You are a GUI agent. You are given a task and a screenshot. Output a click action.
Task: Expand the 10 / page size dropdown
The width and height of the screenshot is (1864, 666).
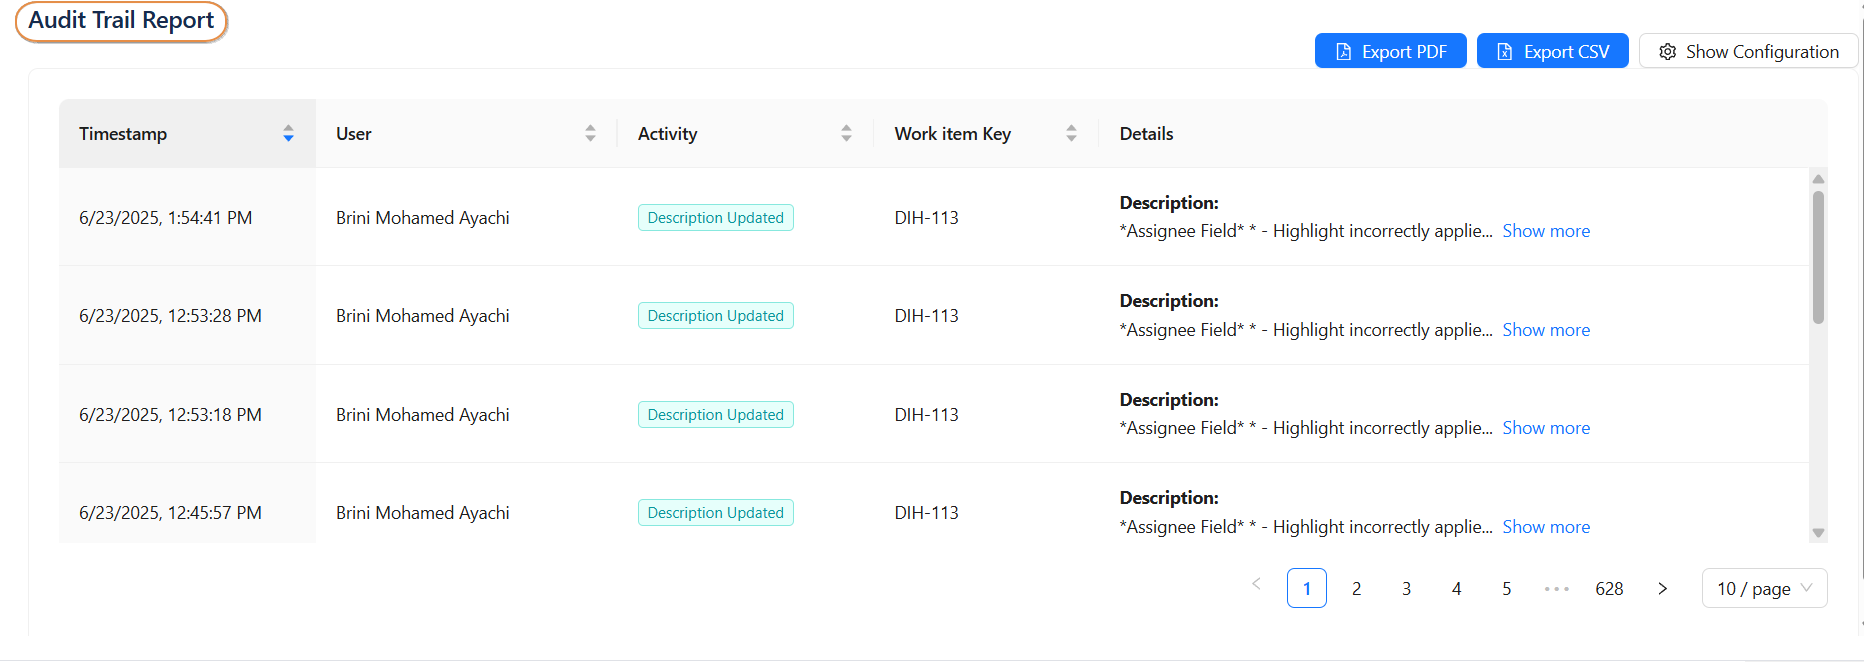[1764, 588]
